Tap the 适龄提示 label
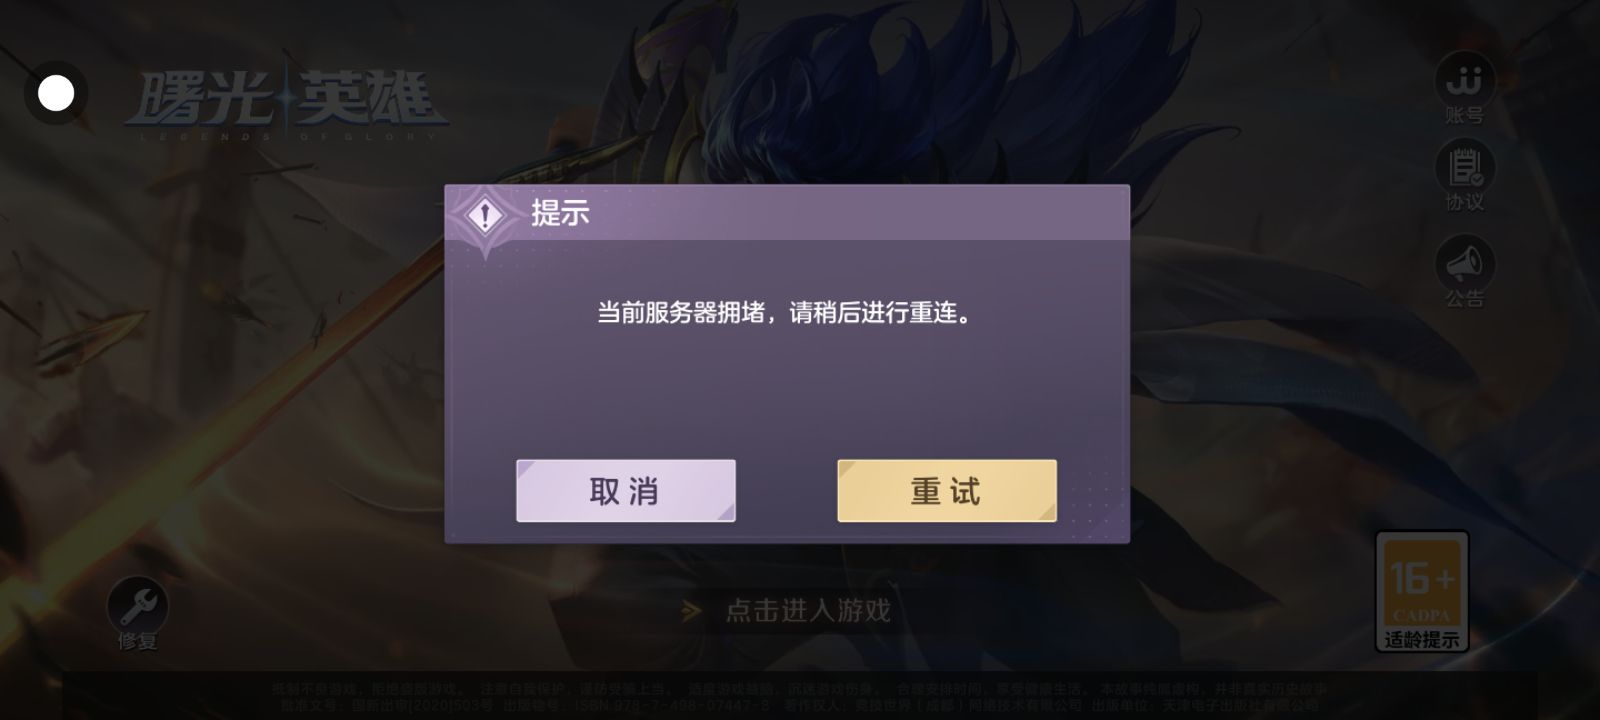The height and width of the screenshot is (720, 1600). click(1421, 640)
